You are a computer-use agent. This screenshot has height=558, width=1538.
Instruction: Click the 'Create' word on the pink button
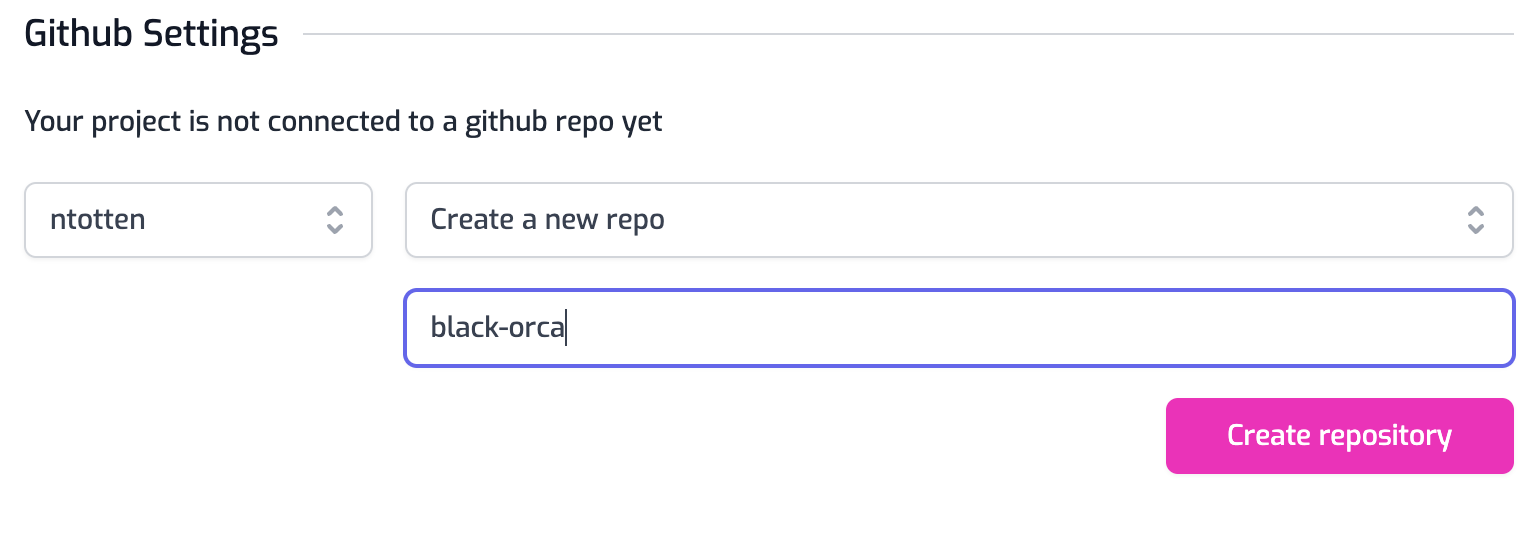[x=1268, y=436]
